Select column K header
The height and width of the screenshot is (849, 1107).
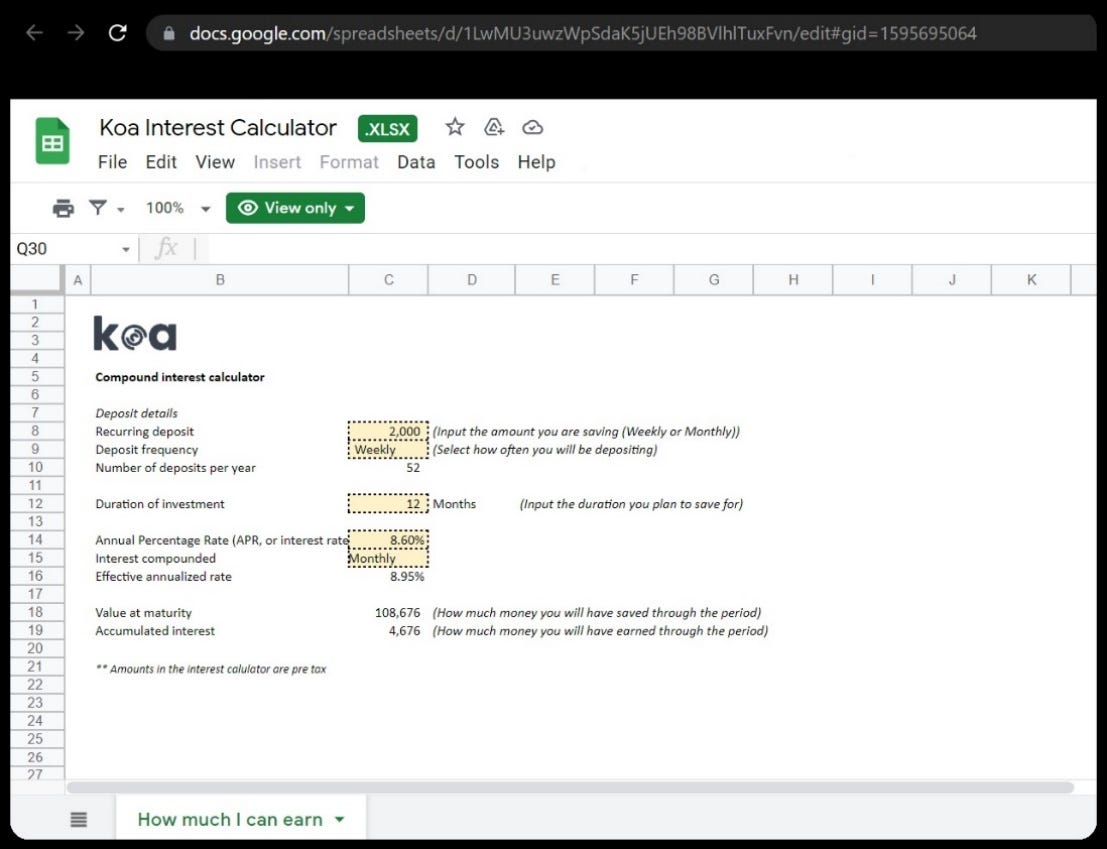coord(1031,280)
